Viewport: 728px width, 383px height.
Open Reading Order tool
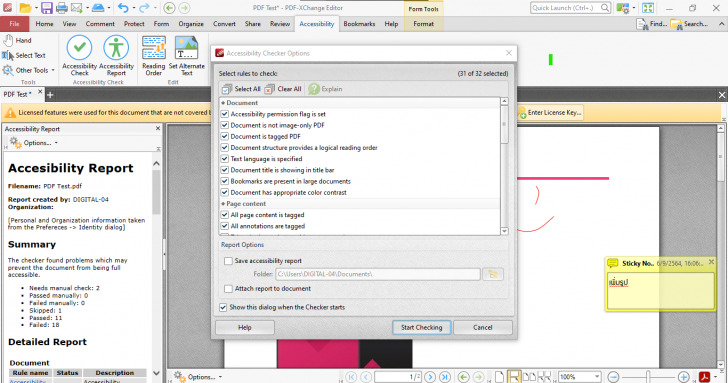pyautogui.click(x=154, y=55)
